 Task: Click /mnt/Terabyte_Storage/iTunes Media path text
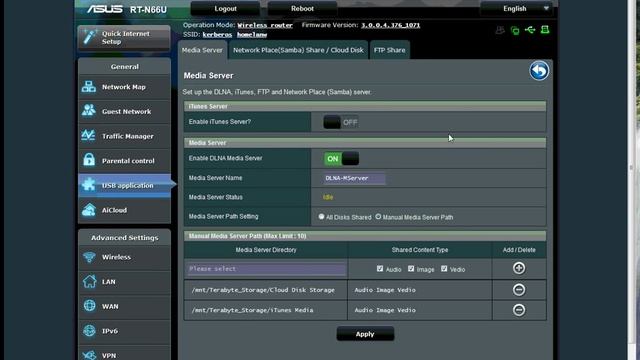coord(252,310)
